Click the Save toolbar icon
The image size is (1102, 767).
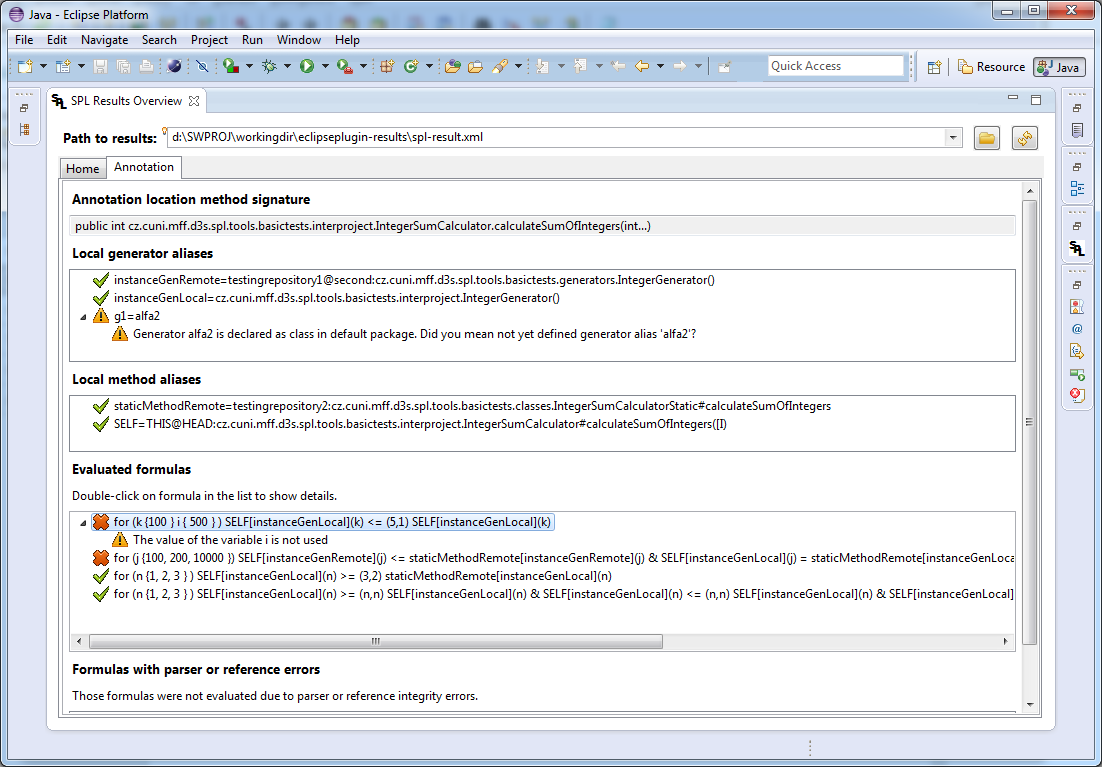tap(101, 66)
